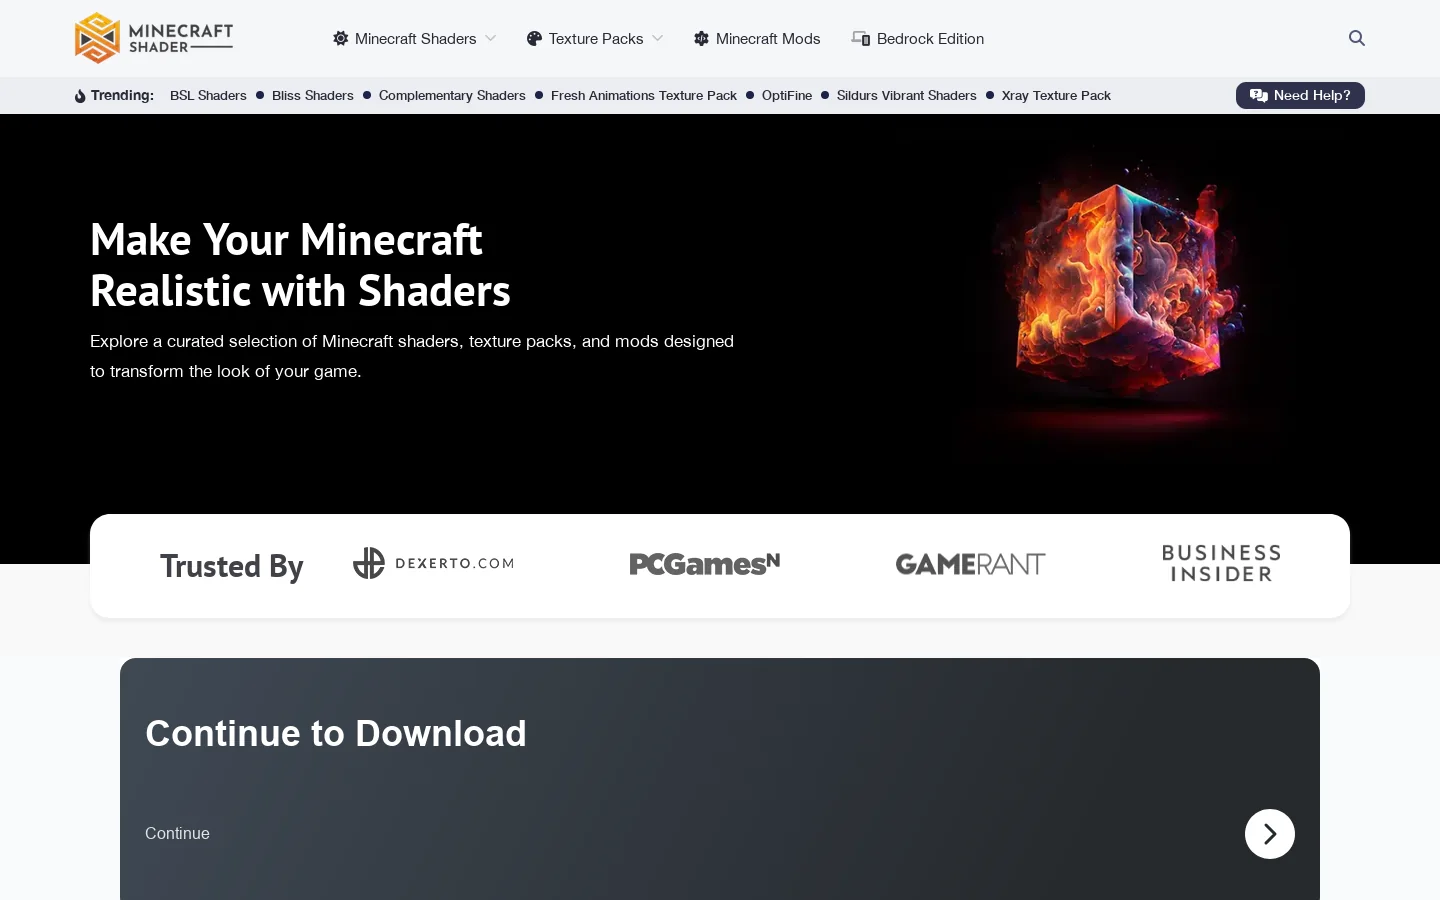This screenshot has width=1440, height=900.
Task: Click the Make Your Minecraft Realistic headline
Action: pyautogui.click(x=300, y=265)
